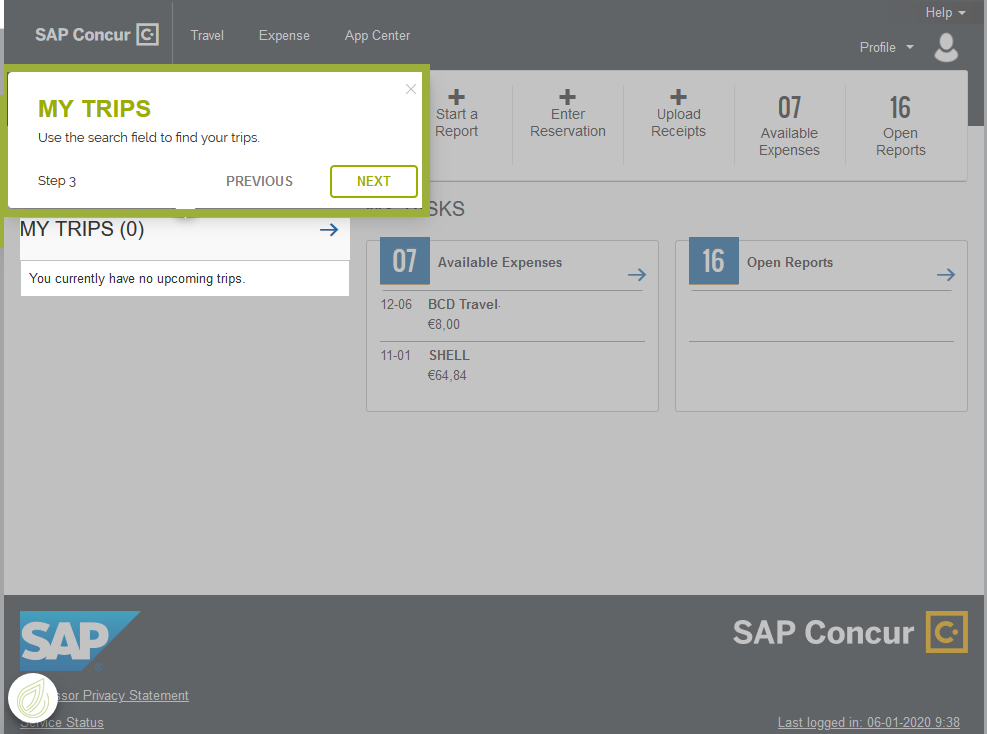
Task: Click the blue 07 badge in tasks
Action: click(405, 261)
